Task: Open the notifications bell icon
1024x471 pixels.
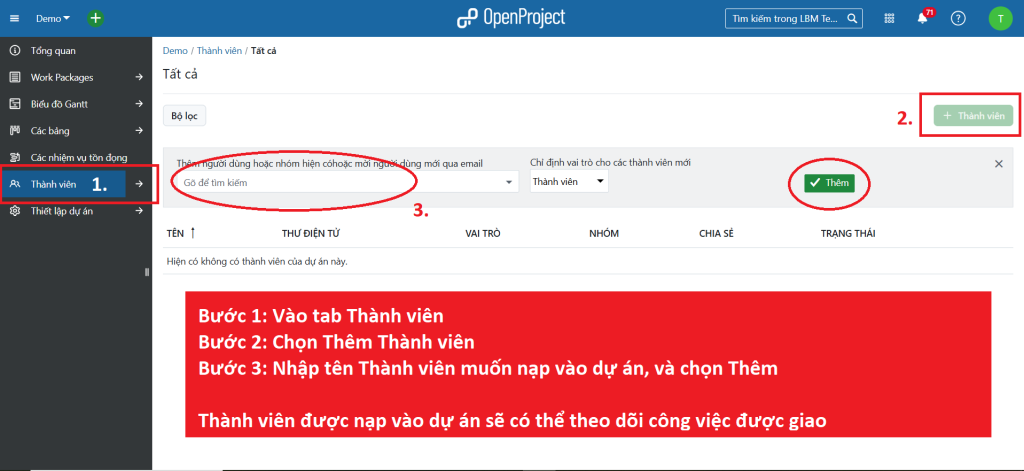Action: (923, 19)
